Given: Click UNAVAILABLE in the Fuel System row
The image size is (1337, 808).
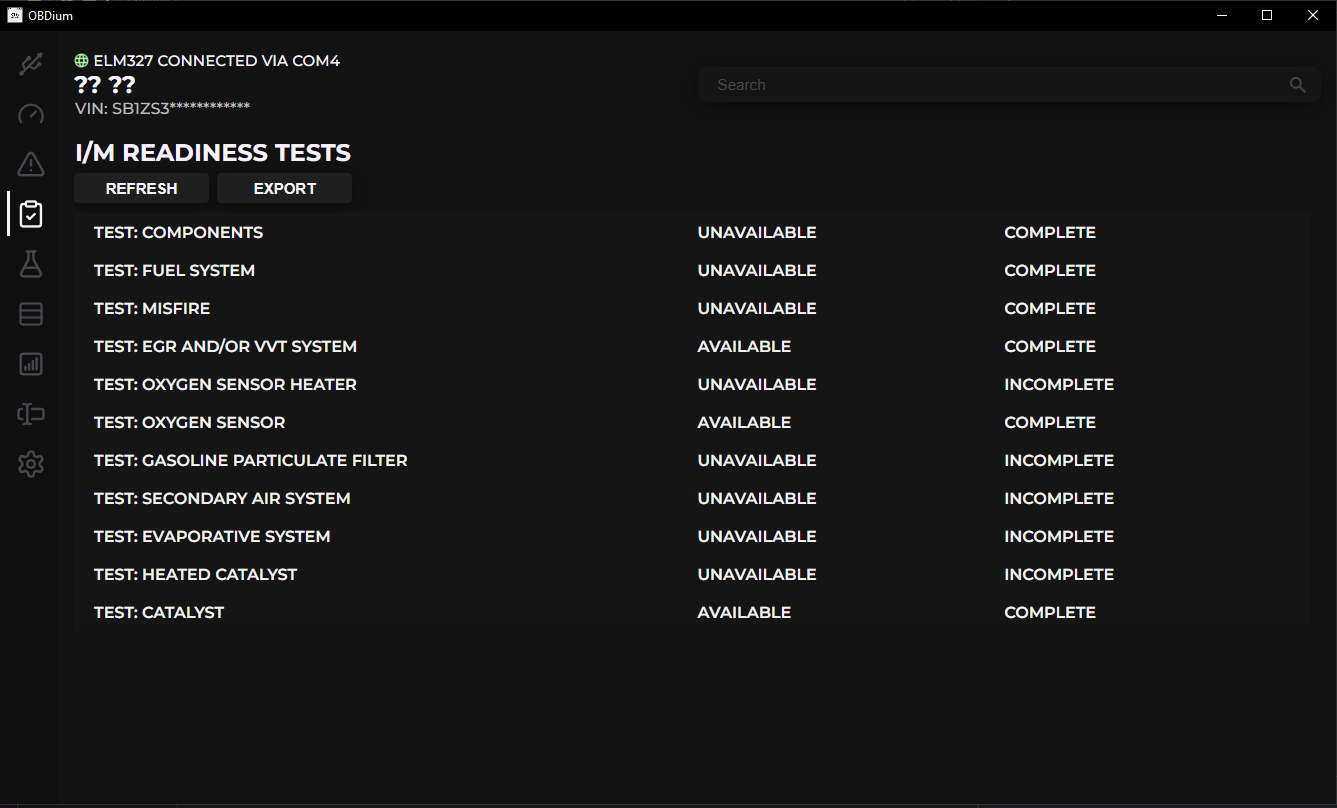Looking at the screenshot, I should coord(757,270).
